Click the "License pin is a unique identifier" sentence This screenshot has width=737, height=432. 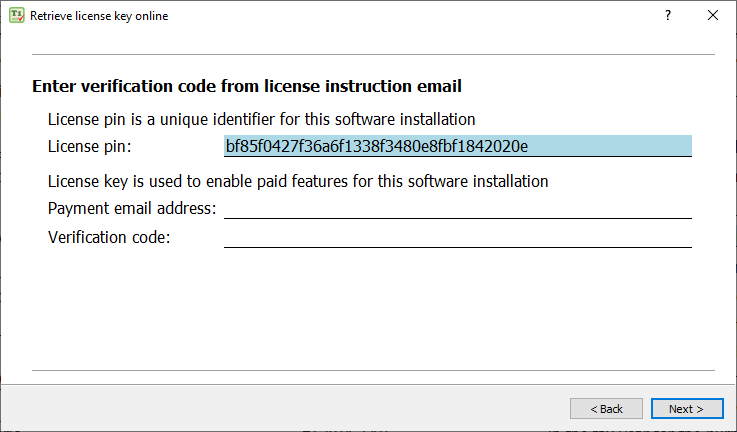tap(261, 118)
